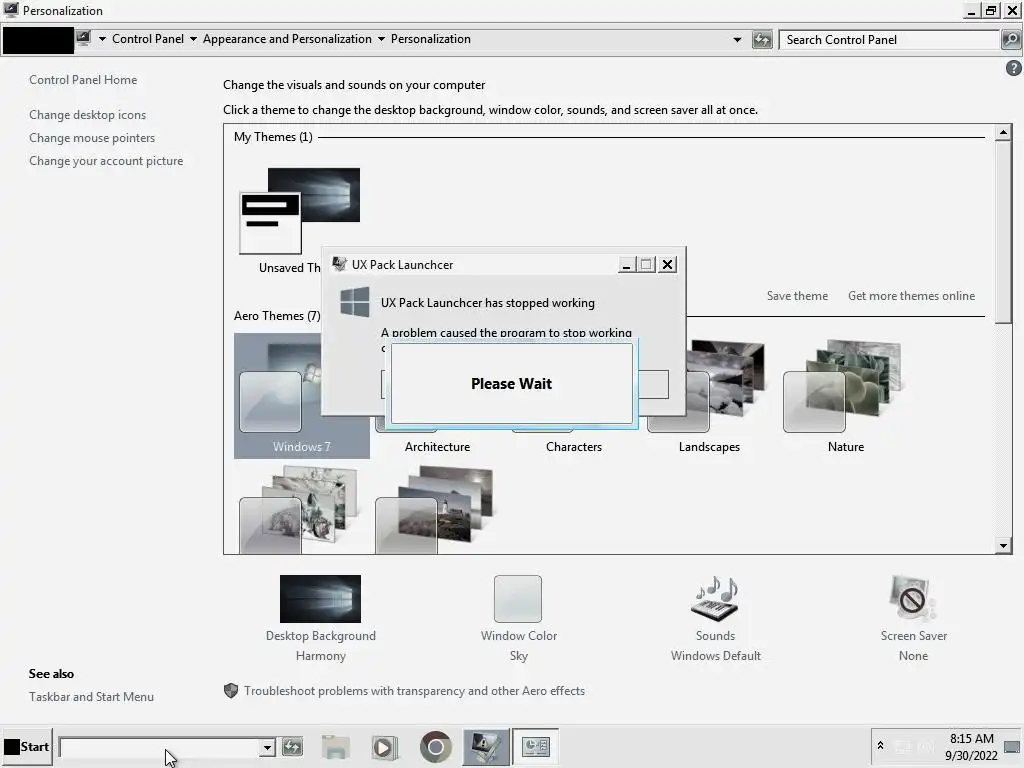The width and height of the screenshot is (1024, 768).
Task: Open the taskbar address combo box dropdown
Action: click(266, 747)
